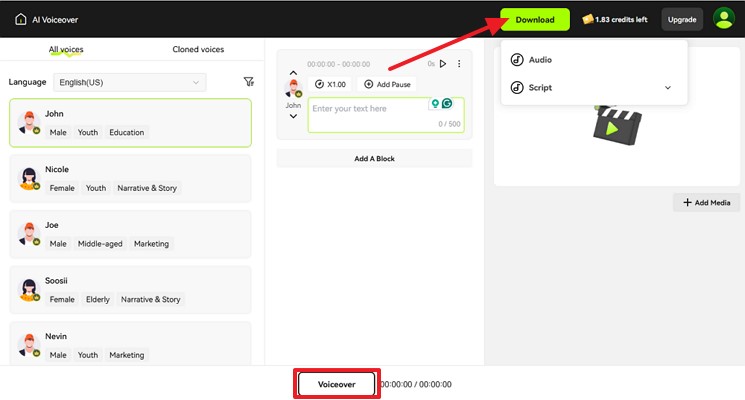Click the Youth tag on John
The width and height of the screenshot is (745, 400).
(87, 132)
